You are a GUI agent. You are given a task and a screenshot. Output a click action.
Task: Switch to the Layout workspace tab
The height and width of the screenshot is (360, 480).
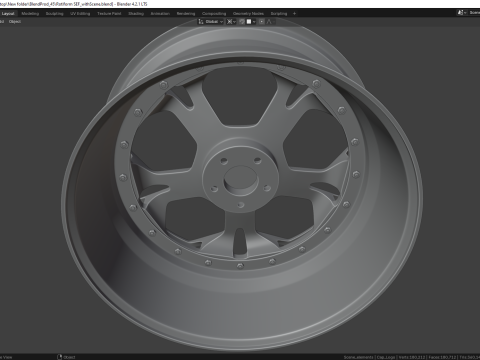(x=8, y=14)
